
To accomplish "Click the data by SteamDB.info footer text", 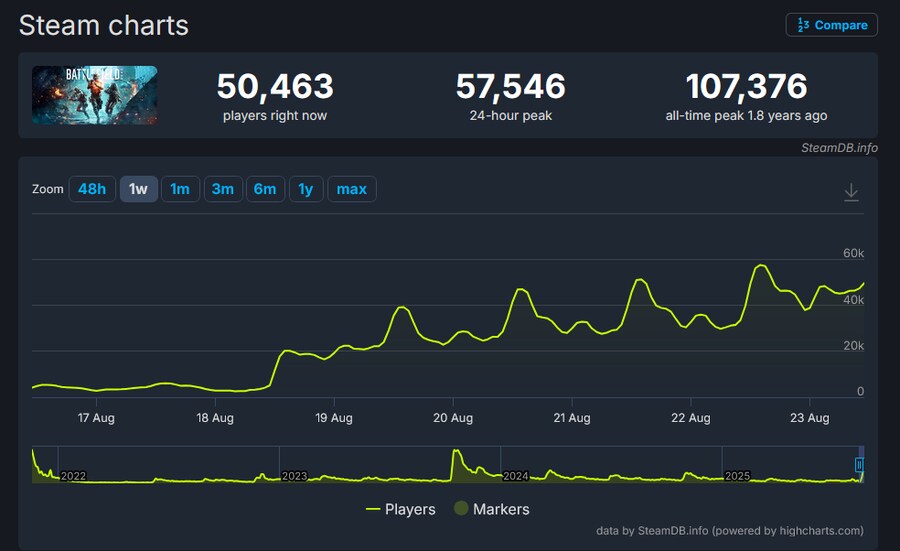I will point(730,531).
